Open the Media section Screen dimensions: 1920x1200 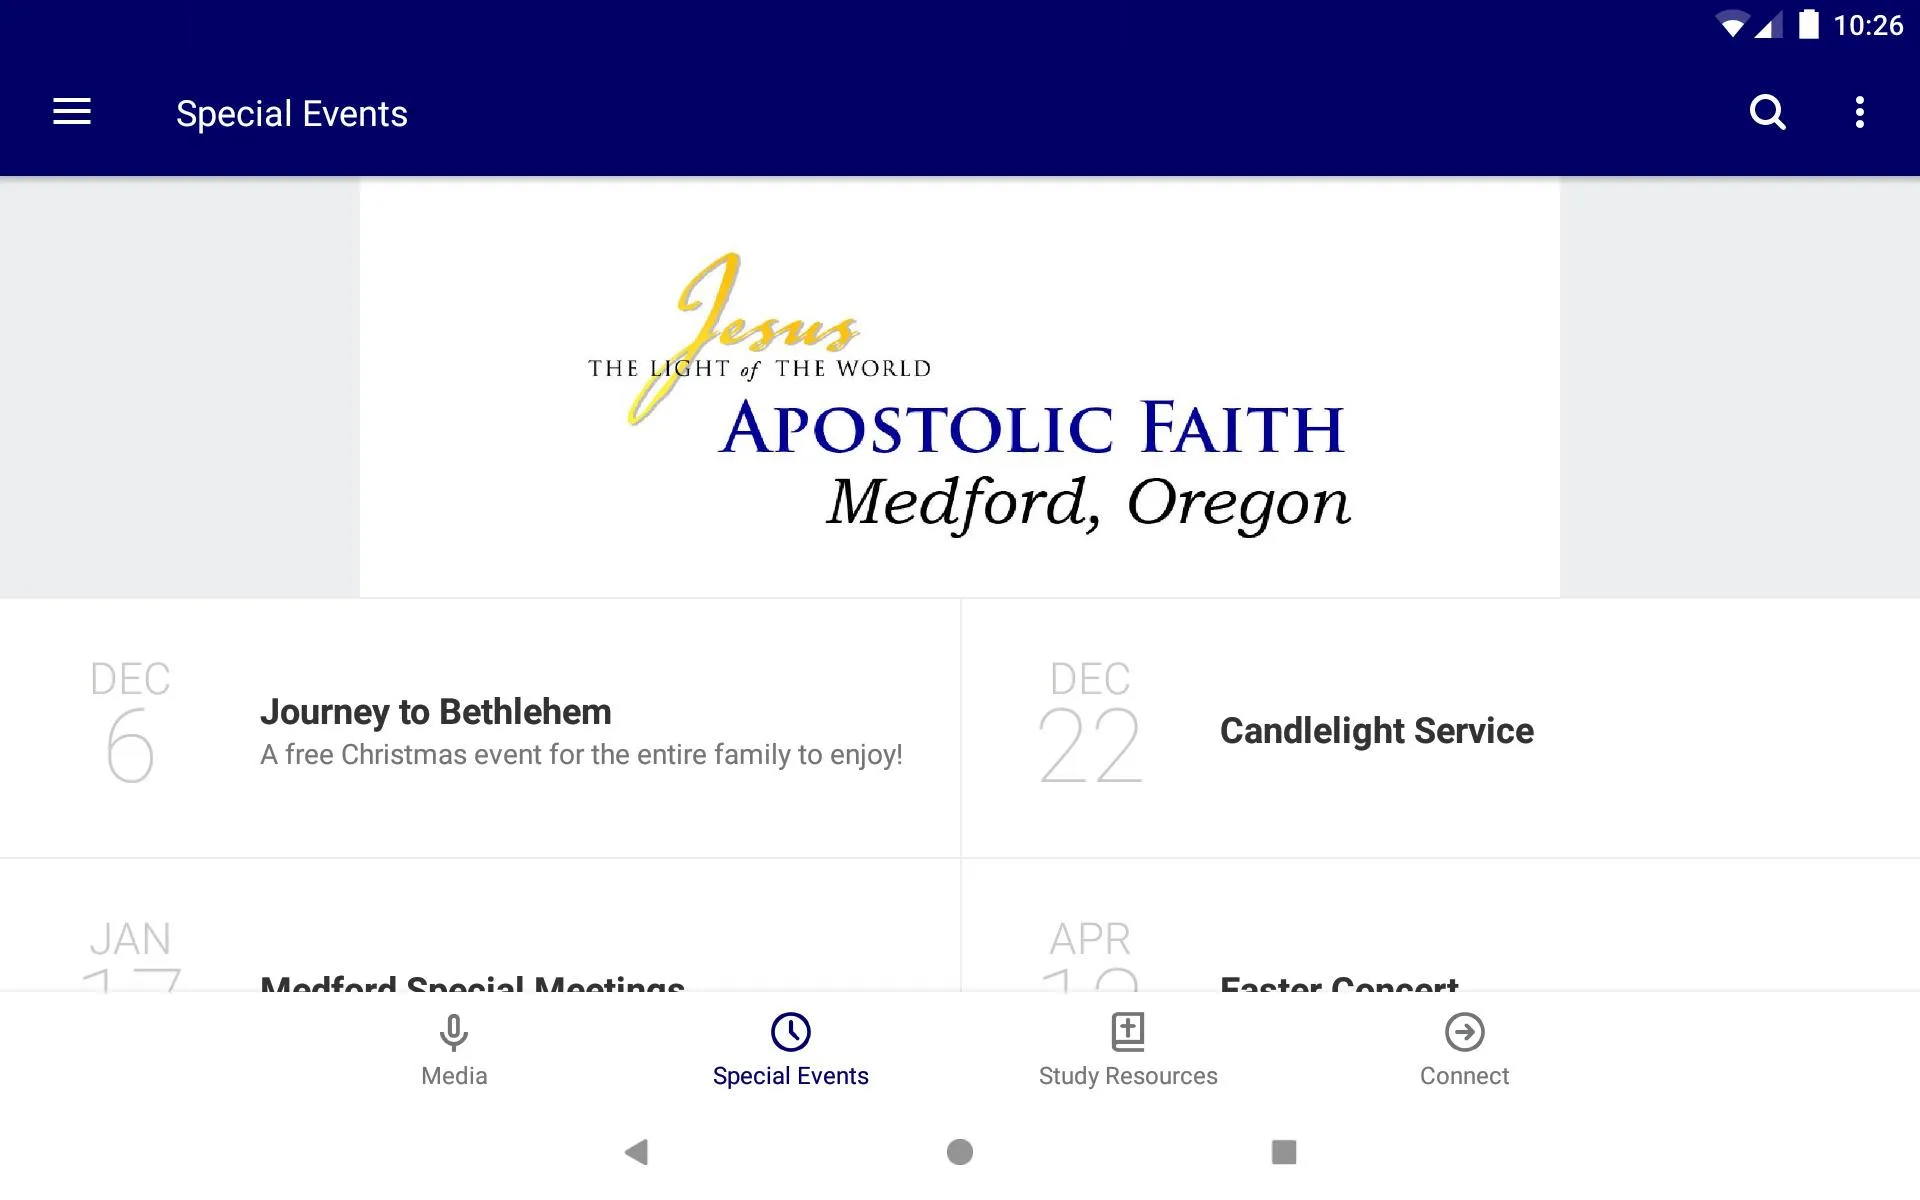[453, 1047]
